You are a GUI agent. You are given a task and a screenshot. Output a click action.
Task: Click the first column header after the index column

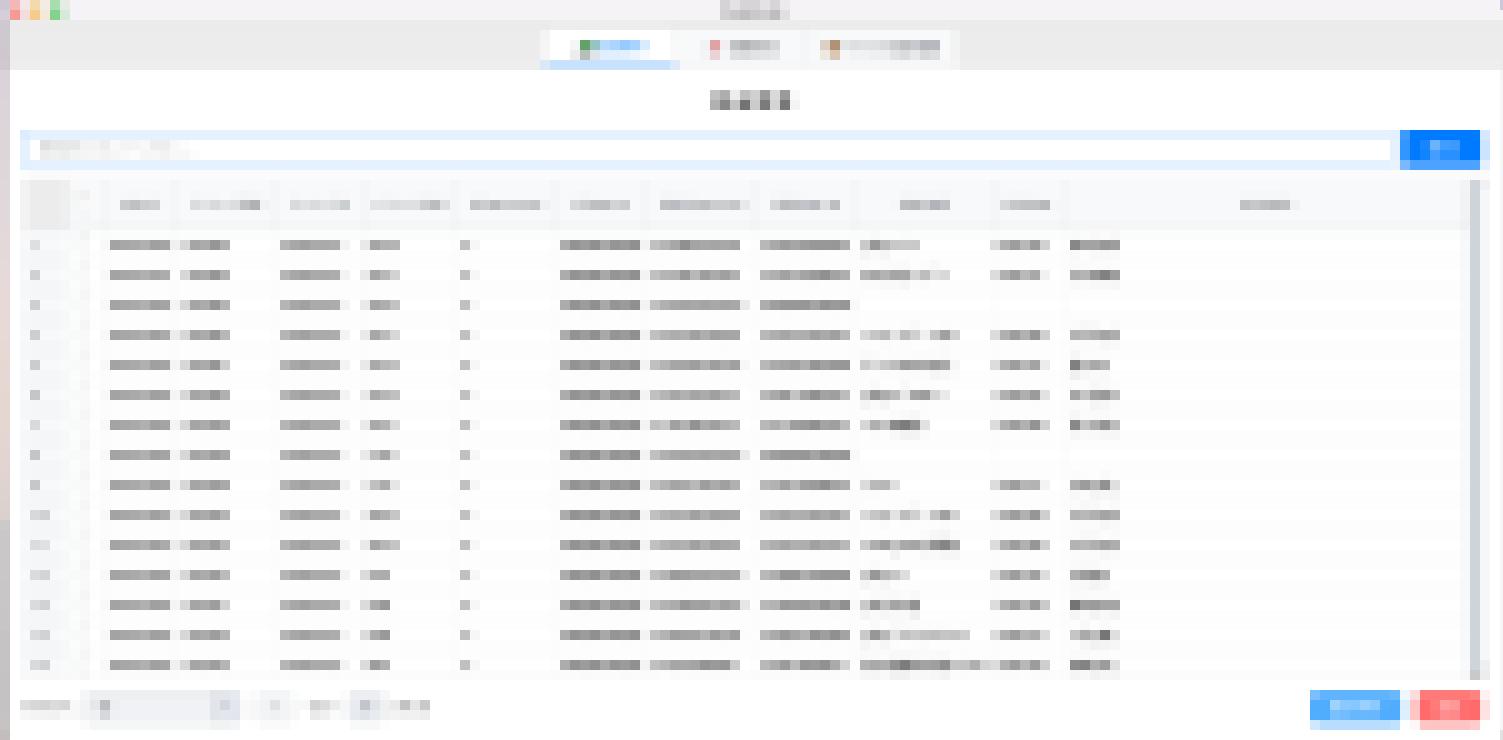(x=139, y=205)
